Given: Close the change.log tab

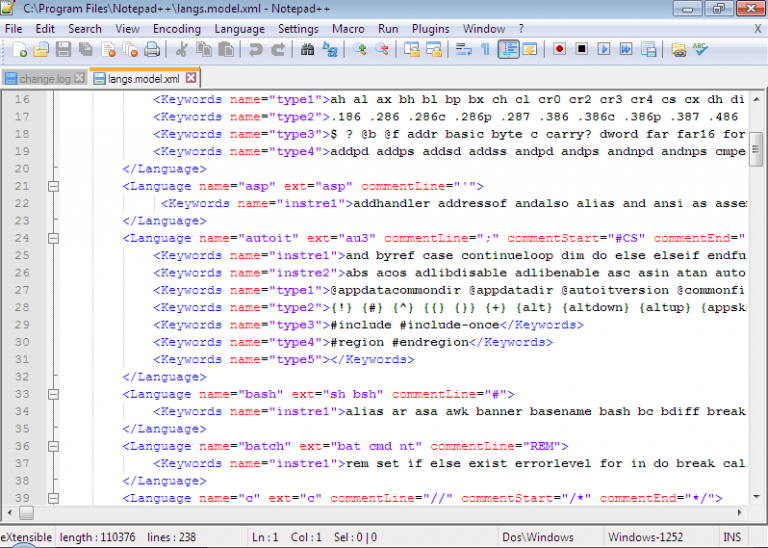Looking at the screenshot, I should (79, 78).
